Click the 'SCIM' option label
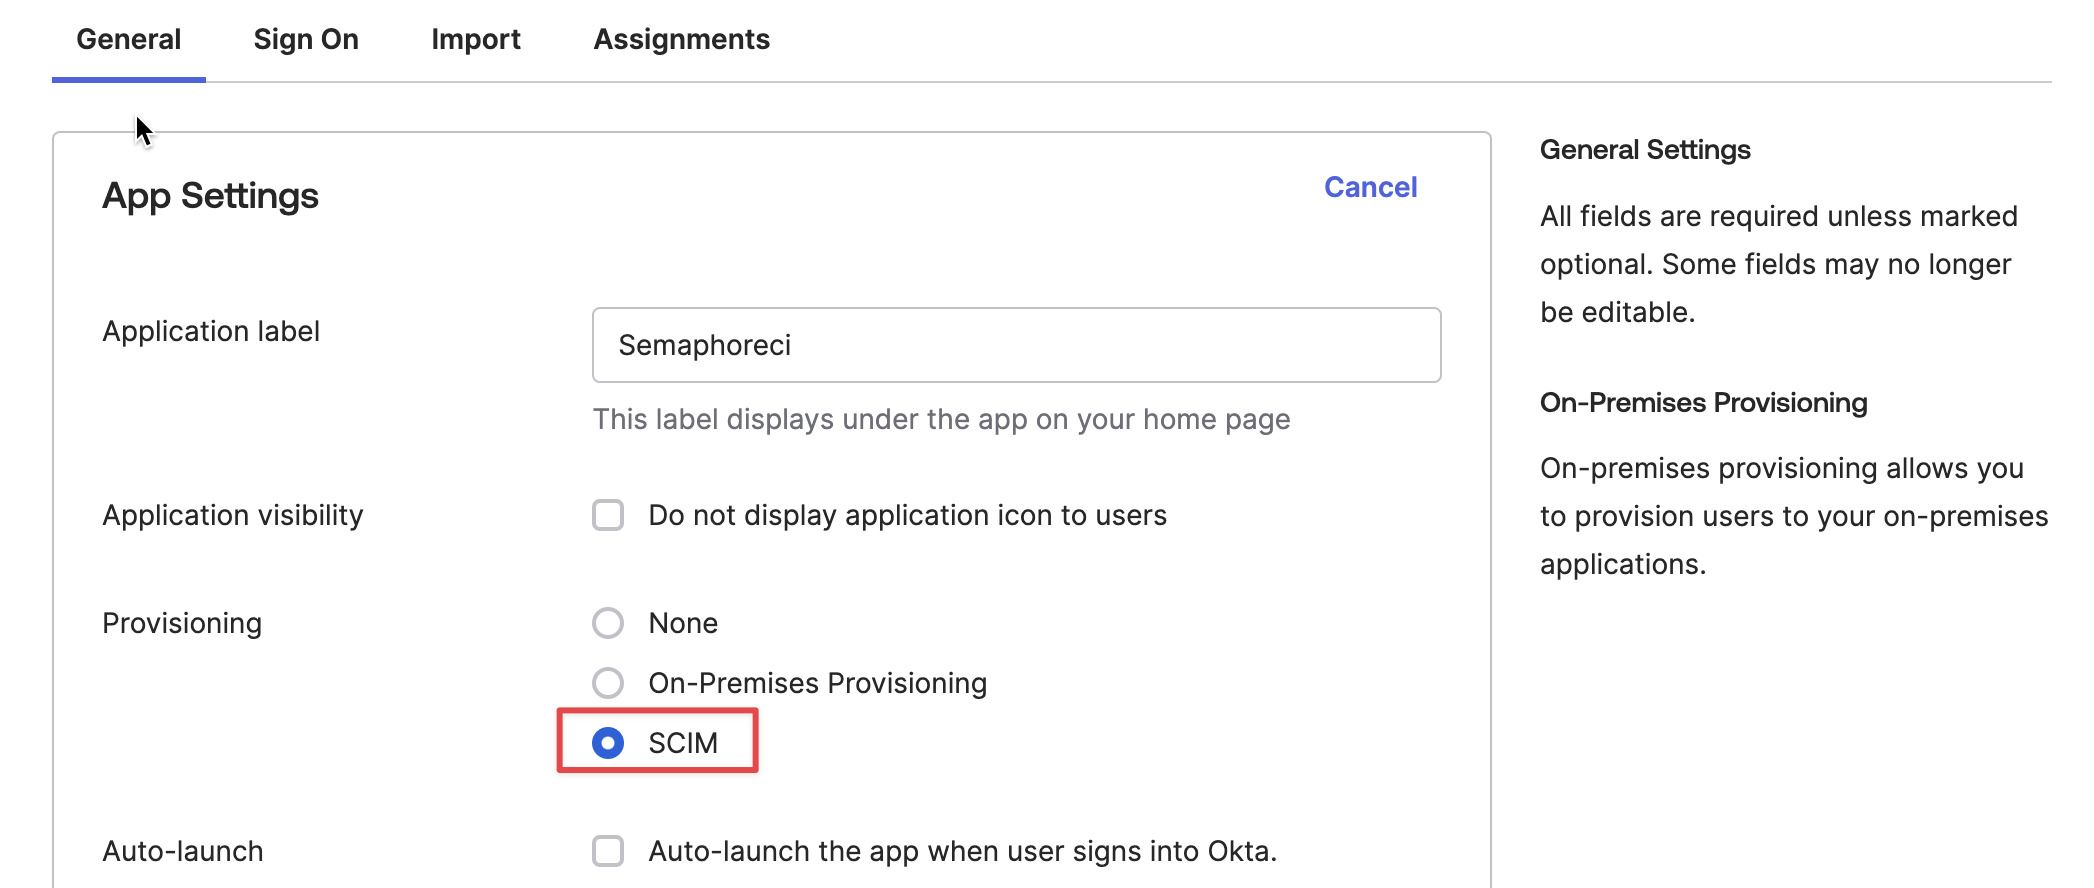 pos(683,743)
